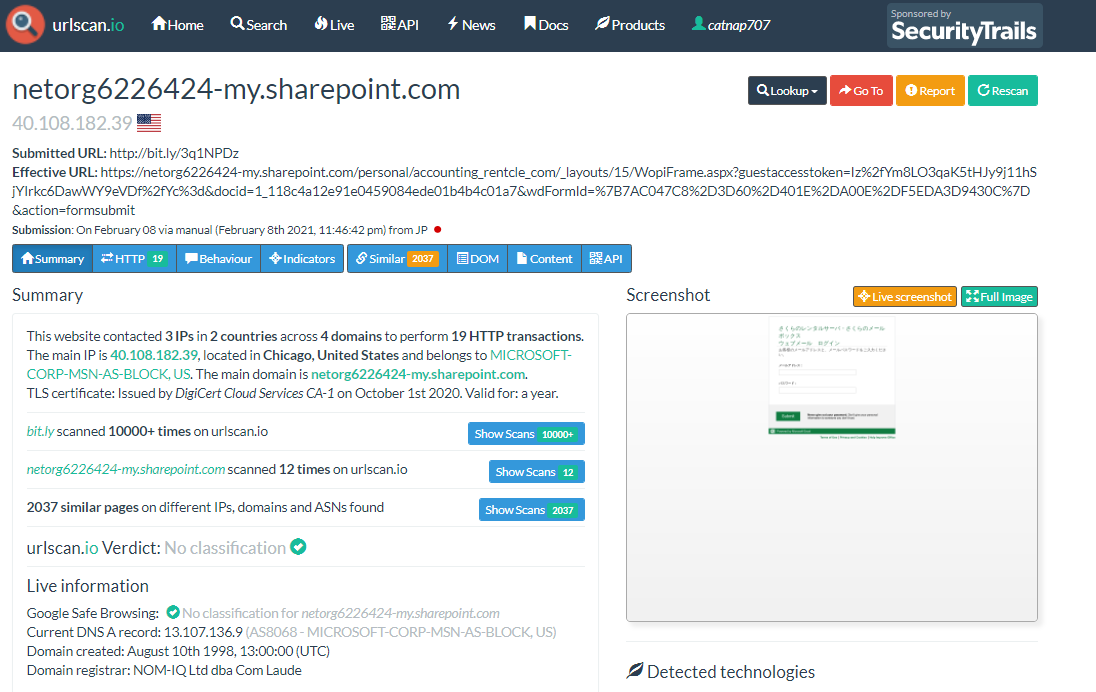Screen dimensions: 1096x692
Task: Open the Docs nav link
Action: coord(546,25)
